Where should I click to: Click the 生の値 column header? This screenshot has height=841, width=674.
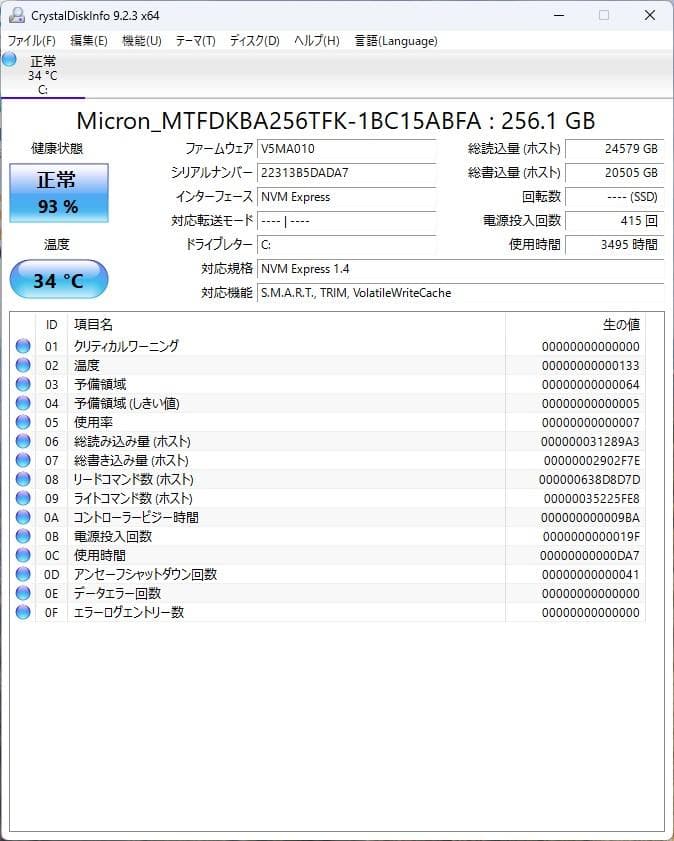[575, 324]
